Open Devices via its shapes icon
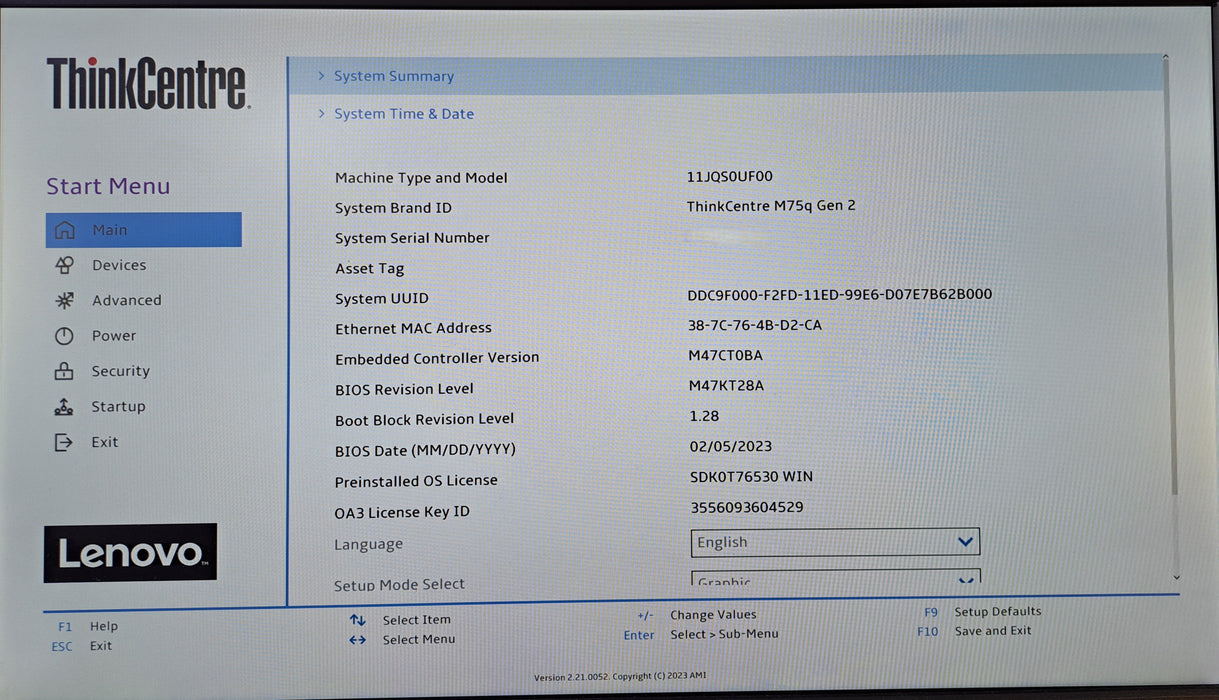The height and width of the screenshot is (700, 1219). point(64,265)
